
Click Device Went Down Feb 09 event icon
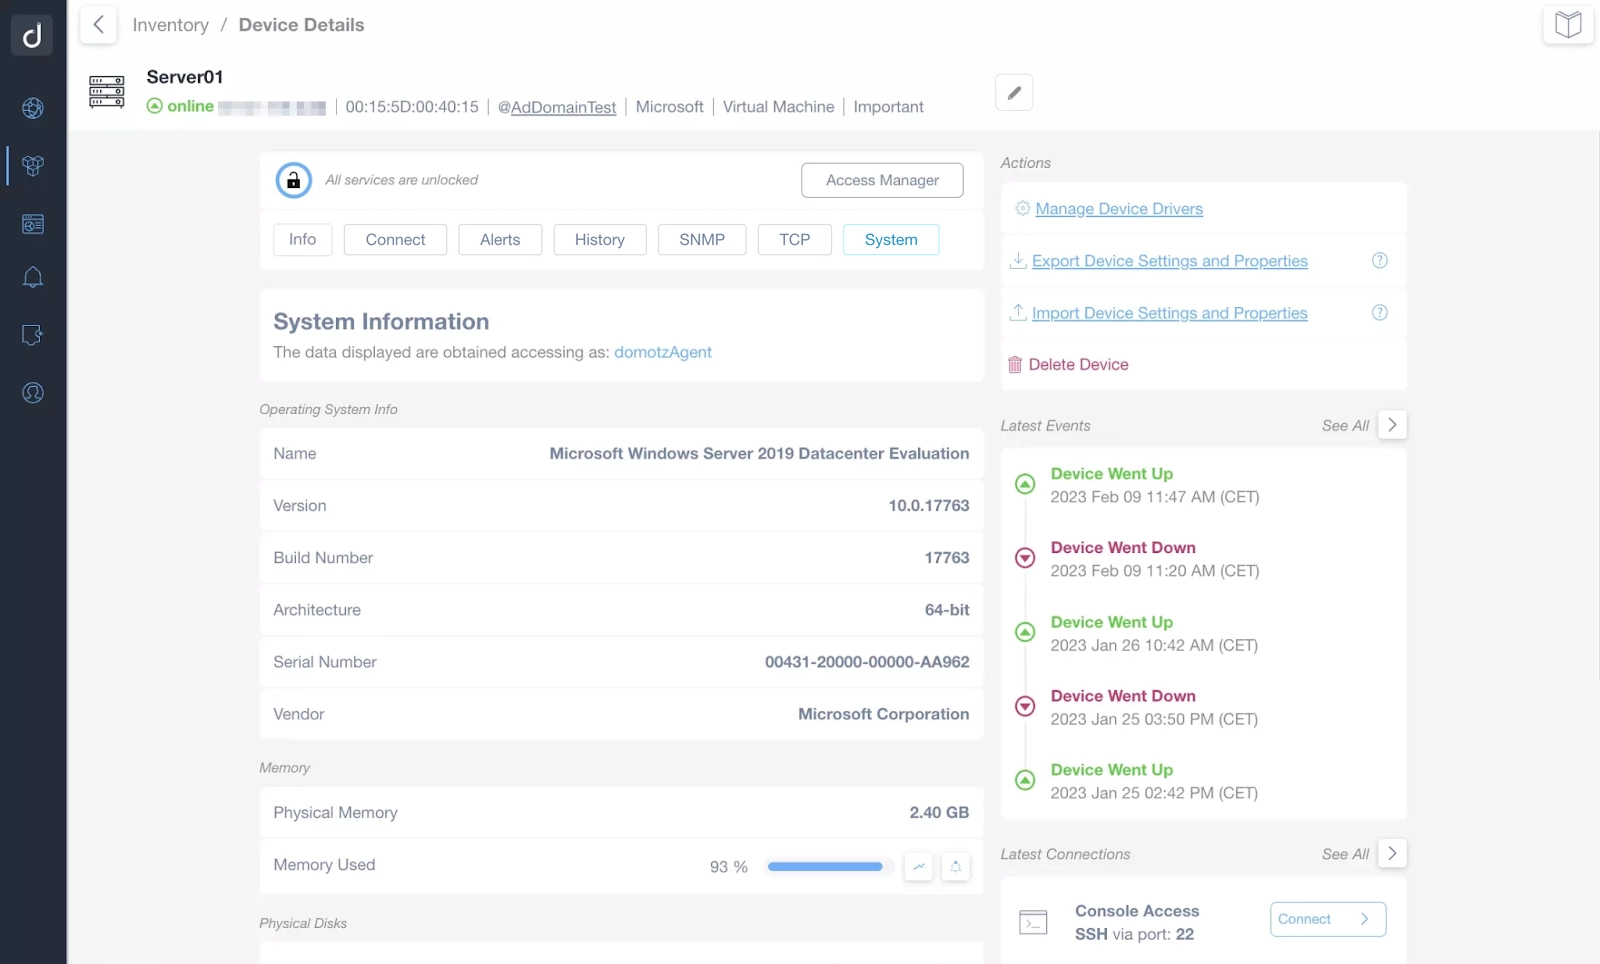click(x=1025, y=558)
